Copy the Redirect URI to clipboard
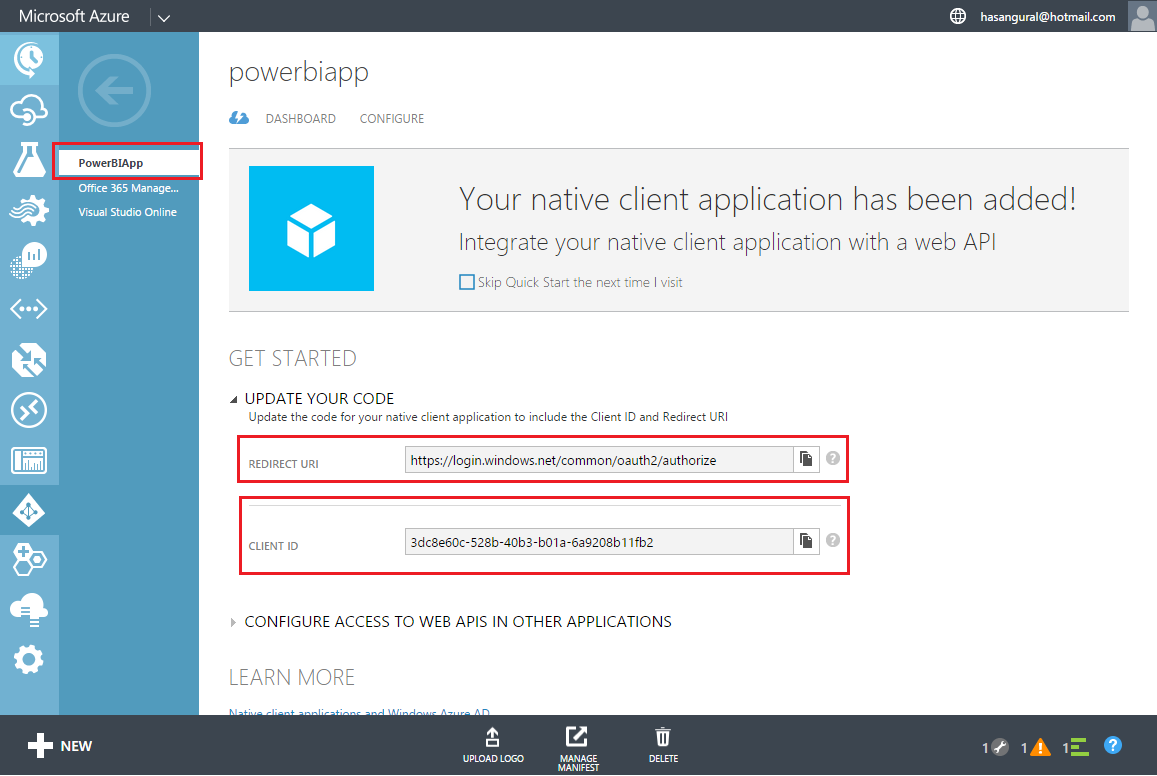 point(807,459)
